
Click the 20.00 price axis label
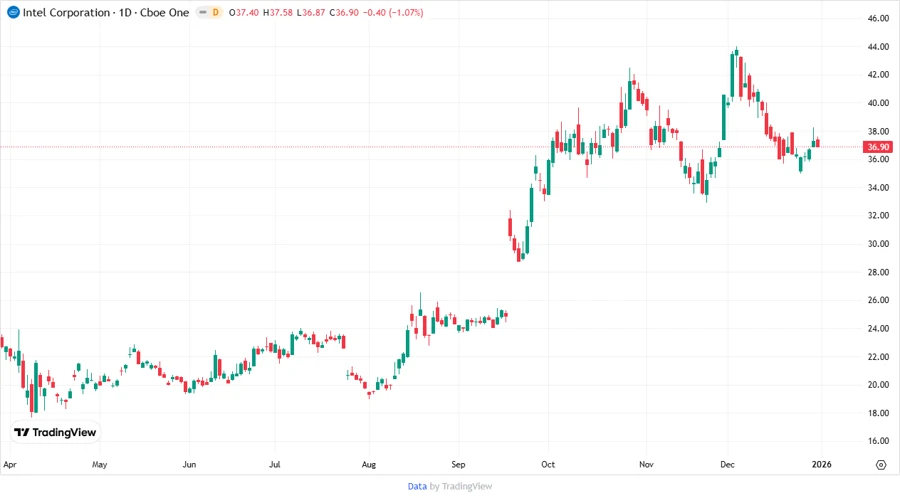click(878, 385)
